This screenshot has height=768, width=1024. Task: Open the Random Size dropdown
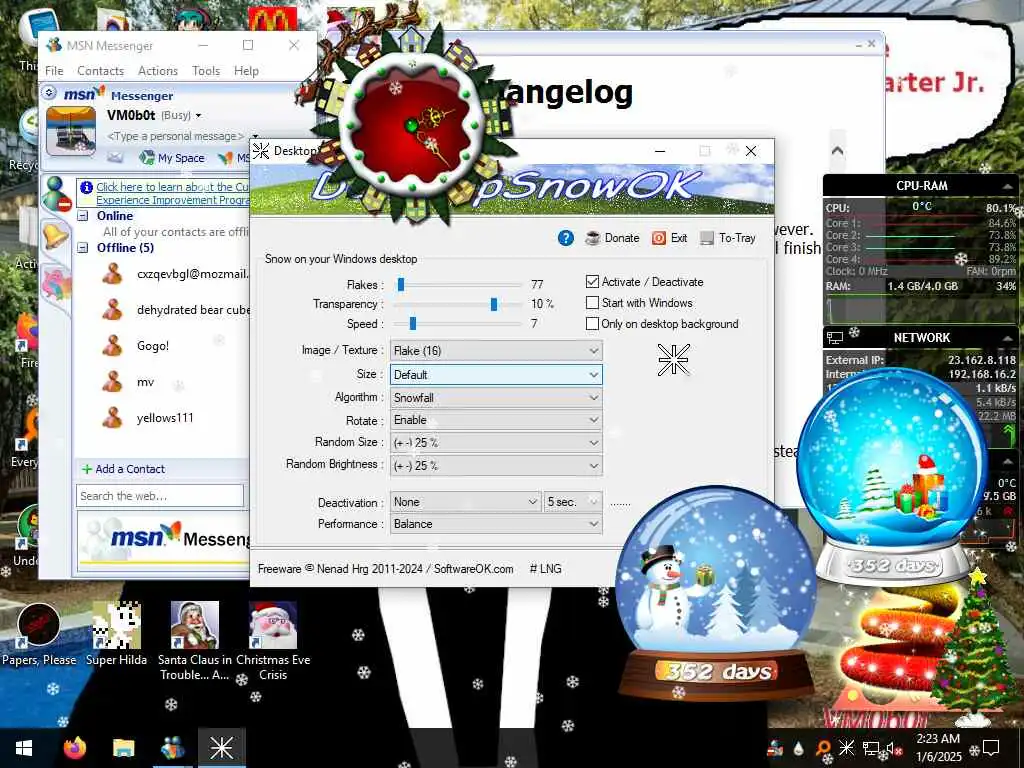pos(496,443)
